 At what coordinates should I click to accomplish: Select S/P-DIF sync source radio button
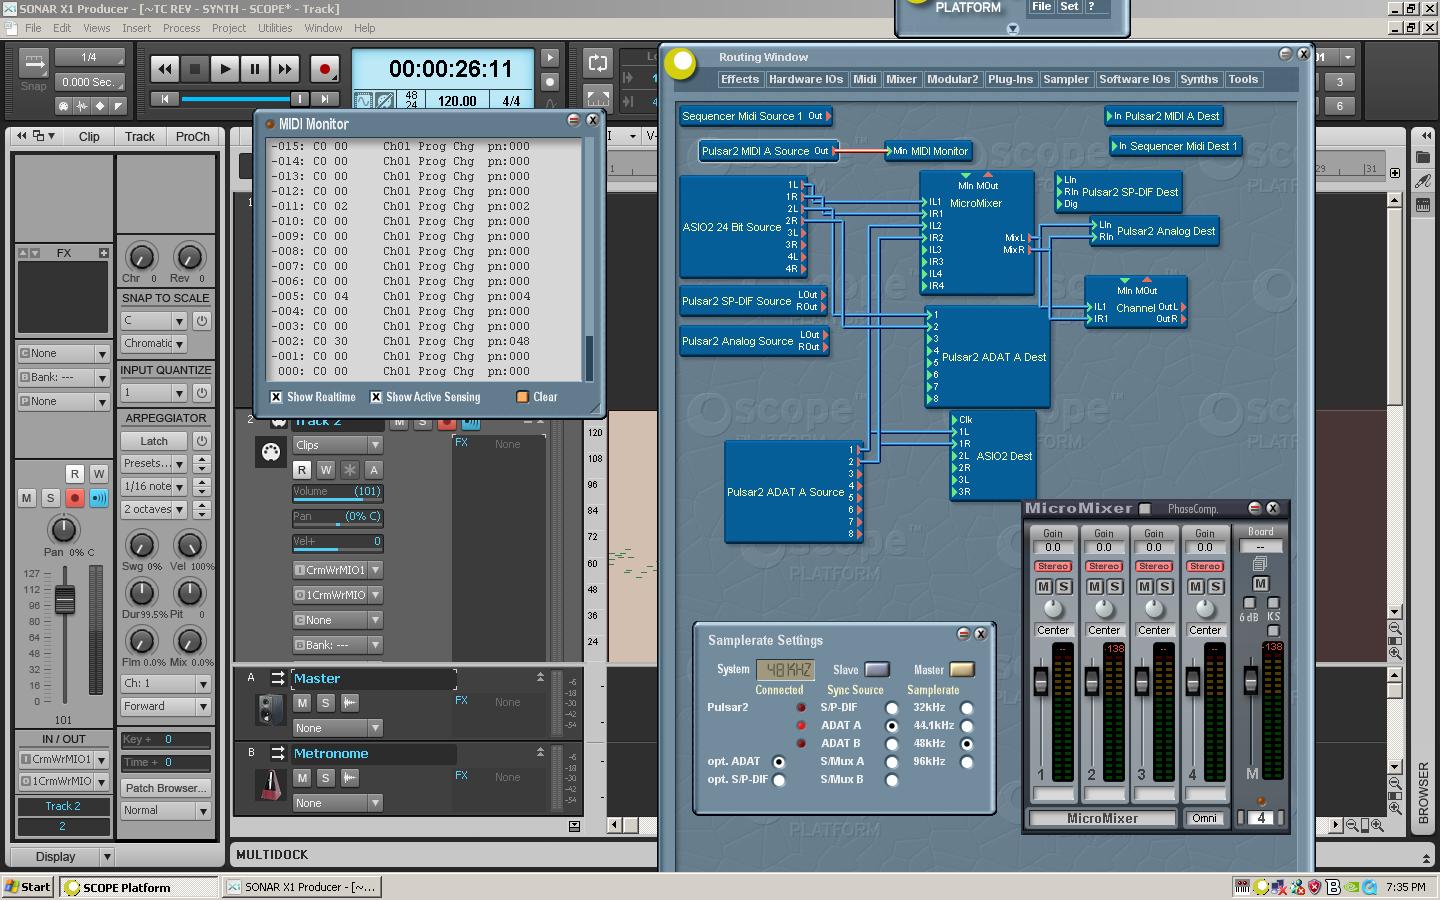click(892, 708)
